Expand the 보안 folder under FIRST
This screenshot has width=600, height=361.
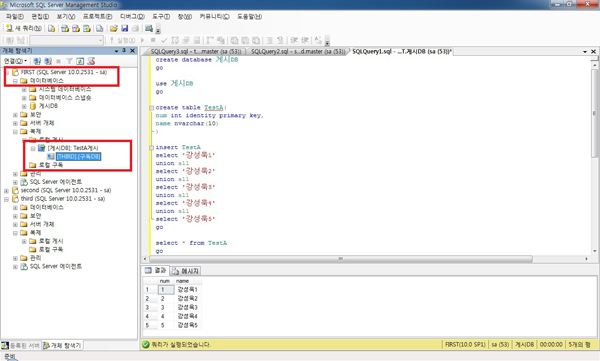point(15,115)
